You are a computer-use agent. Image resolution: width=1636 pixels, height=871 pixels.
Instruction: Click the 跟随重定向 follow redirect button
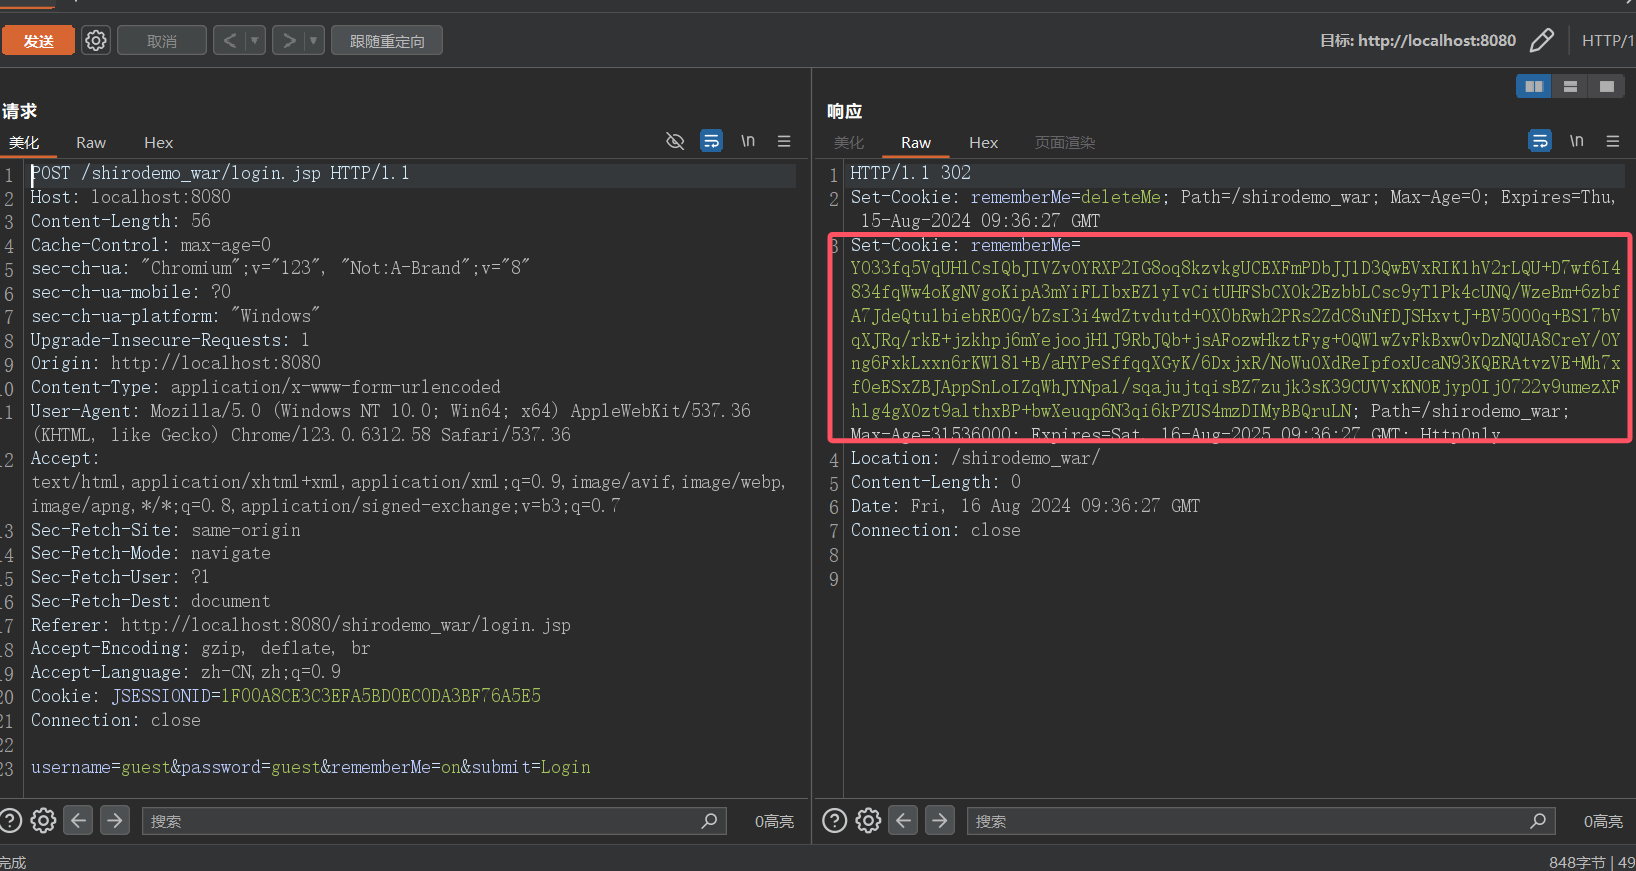pyautogui.click(x=387, y=41)
